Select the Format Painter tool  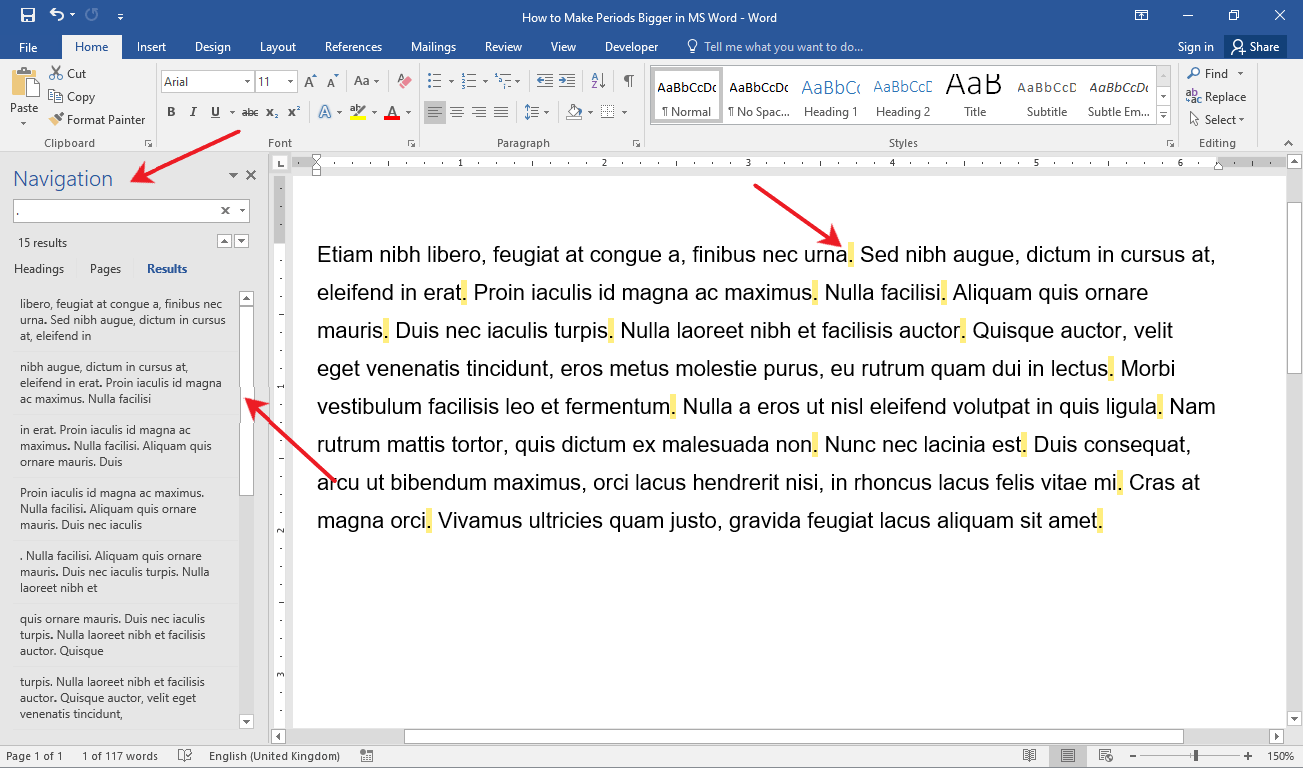pos(97,119)
